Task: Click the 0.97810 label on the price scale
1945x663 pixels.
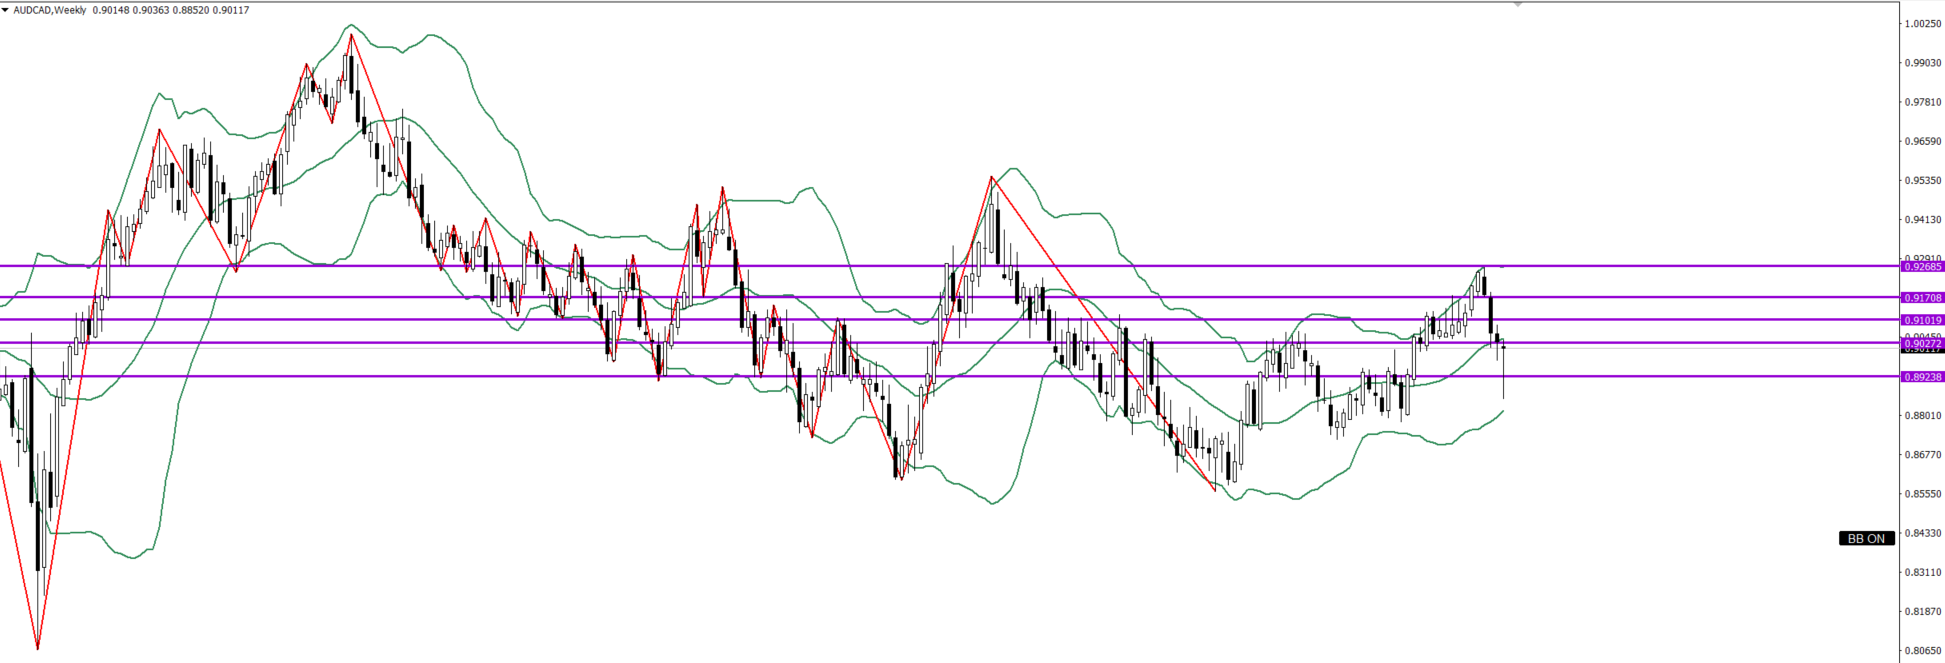Action: click(1922, 102)
